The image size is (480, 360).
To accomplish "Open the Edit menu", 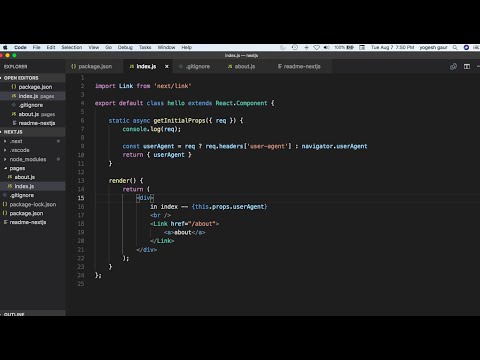I will pos(51,48).
